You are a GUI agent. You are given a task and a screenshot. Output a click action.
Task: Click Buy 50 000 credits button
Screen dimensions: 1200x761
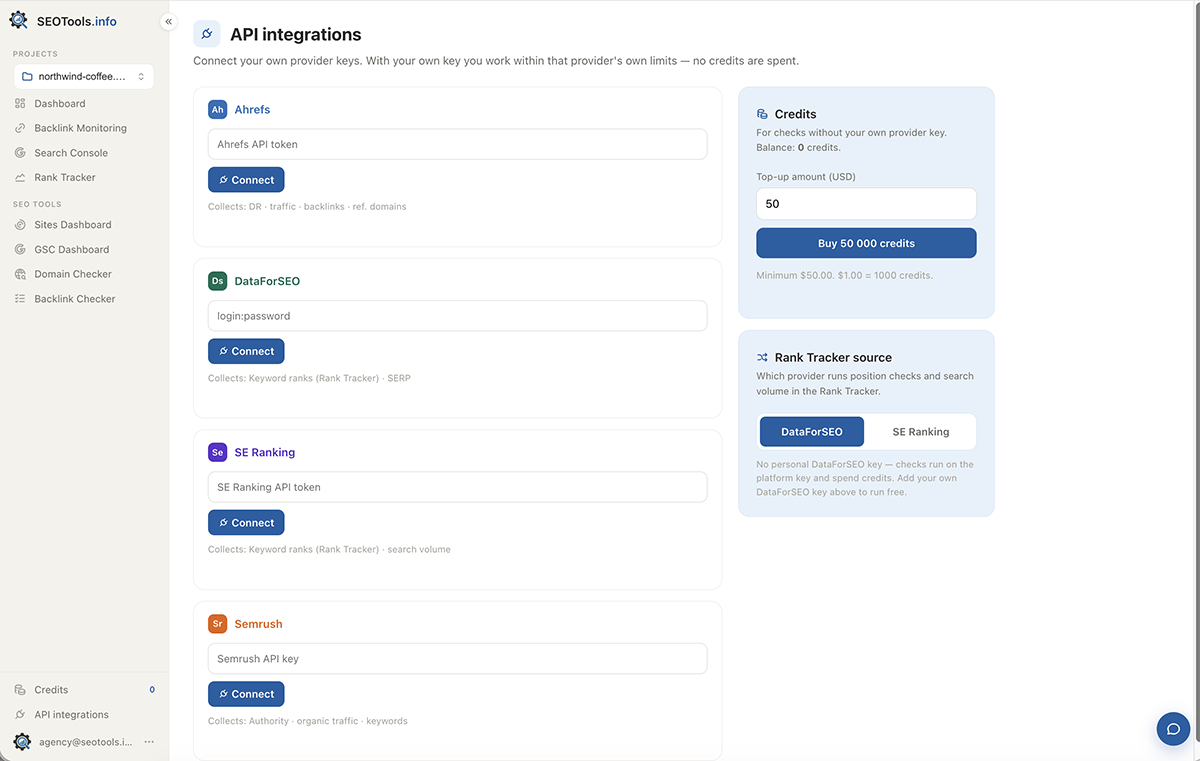click(x=866, y=243)
